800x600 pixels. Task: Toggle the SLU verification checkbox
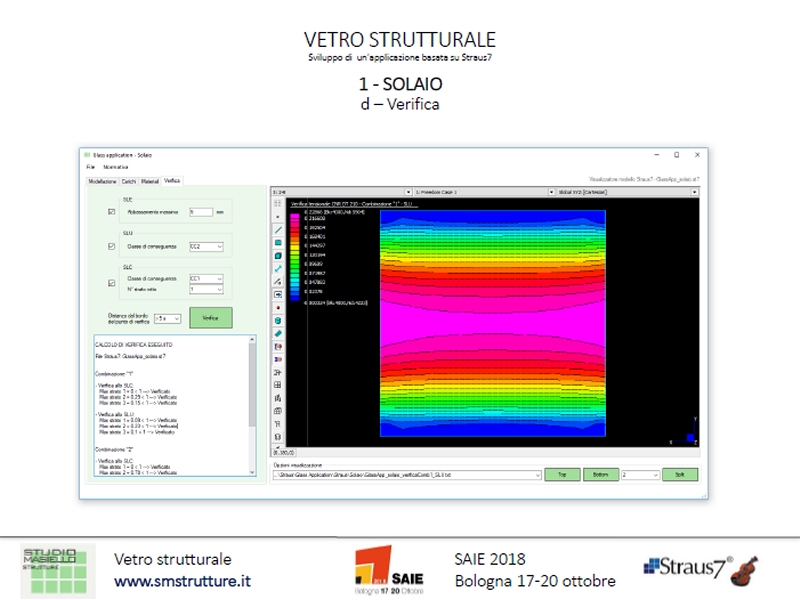click(x=111, y=245)
